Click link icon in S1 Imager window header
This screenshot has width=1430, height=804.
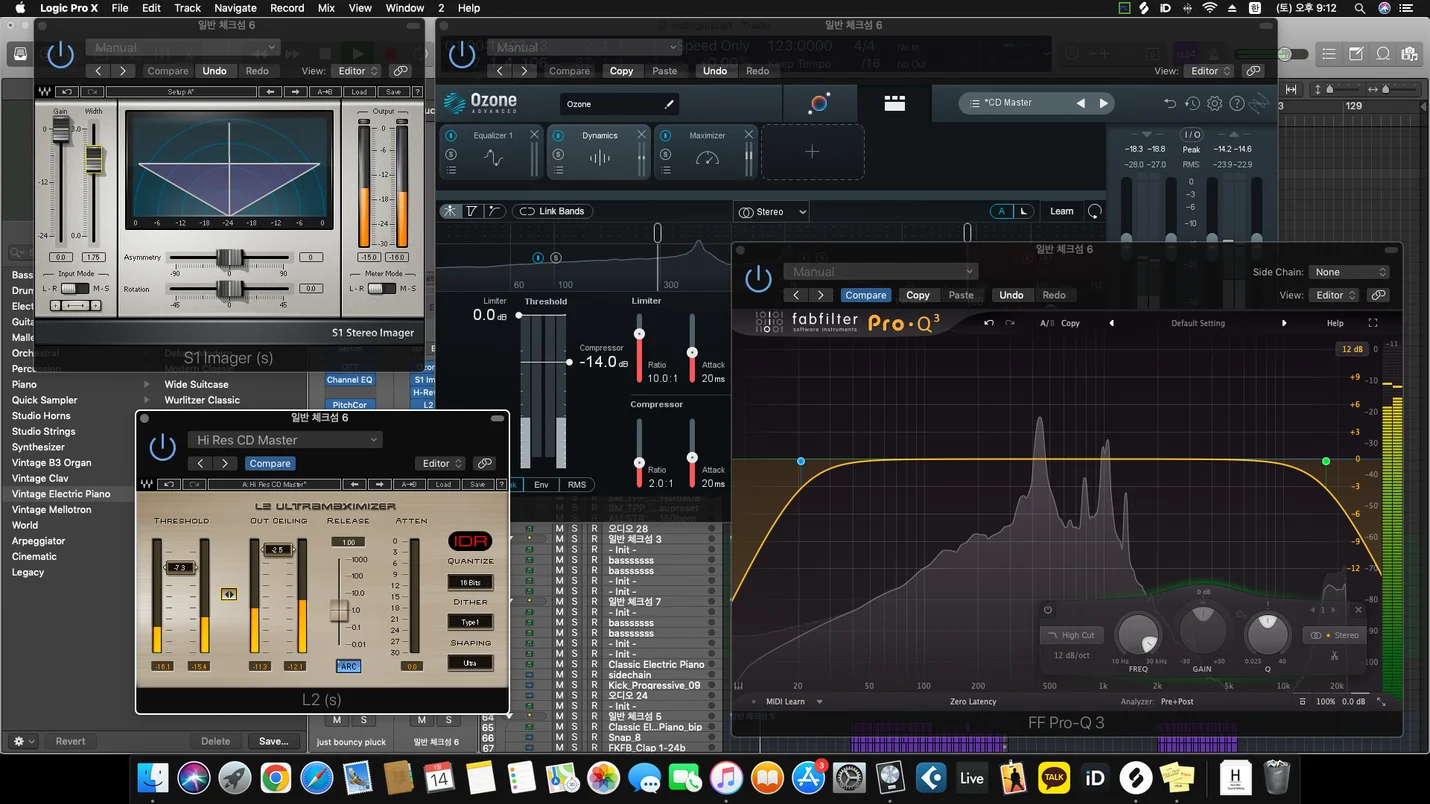[x=400, y=71]
